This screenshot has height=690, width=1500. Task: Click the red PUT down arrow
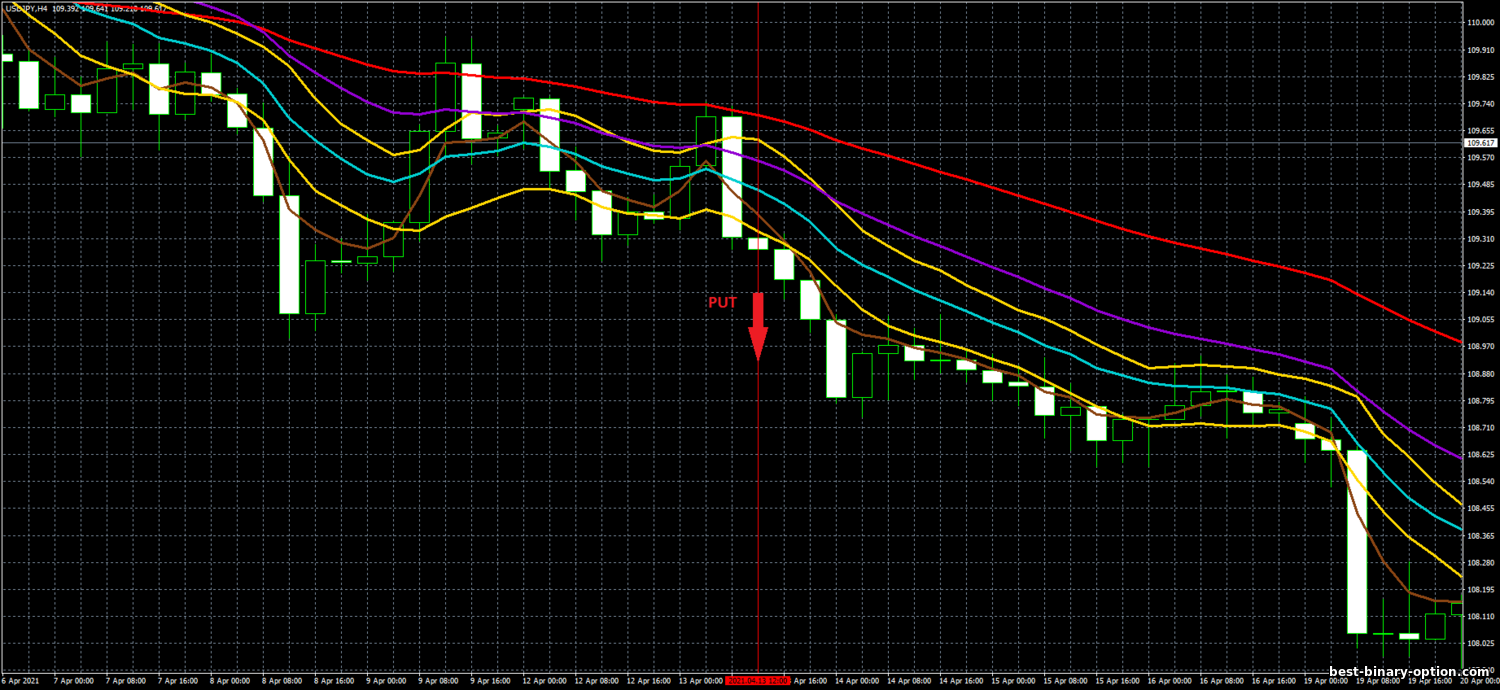[758, 326]
